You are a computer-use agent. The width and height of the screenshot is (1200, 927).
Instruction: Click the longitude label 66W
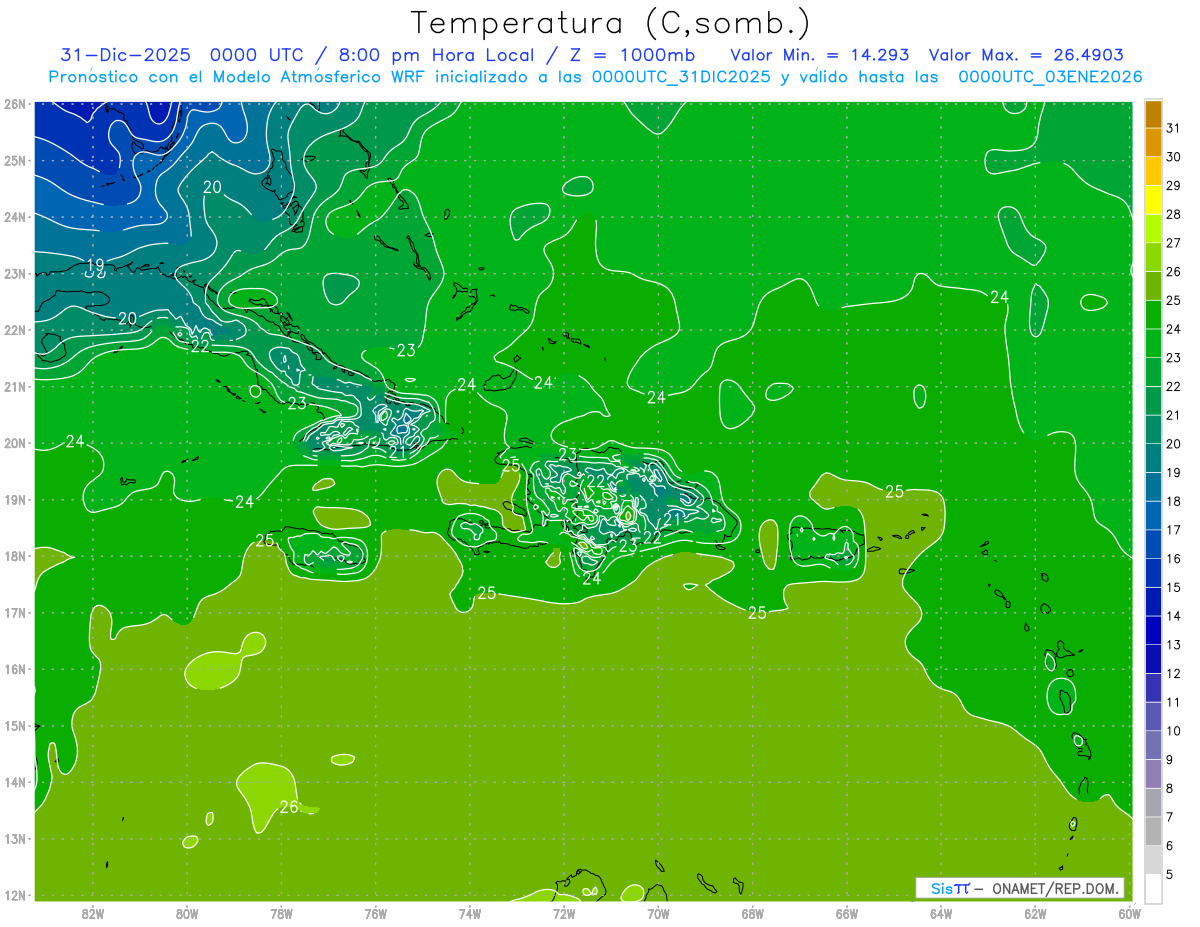847,913
